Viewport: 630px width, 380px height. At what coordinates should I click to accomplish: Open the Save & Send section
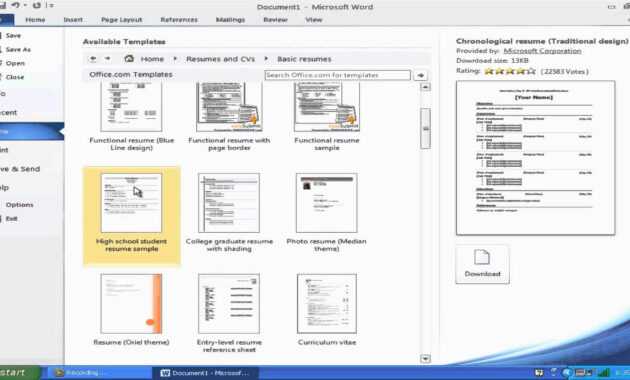coord(20,169)
